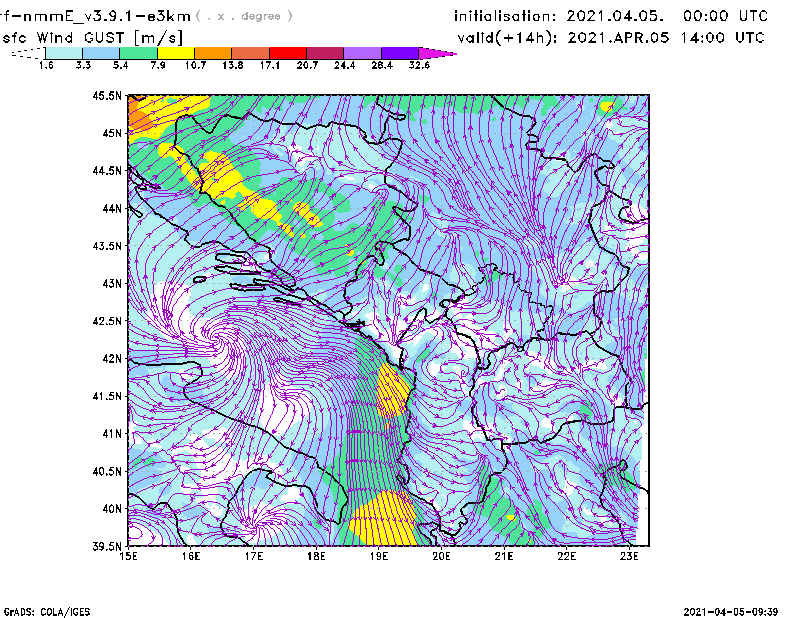The width and height of the screenshot is (800, 618).
Task: Click the 39.5N latitude label
Action: coord(107,547)
